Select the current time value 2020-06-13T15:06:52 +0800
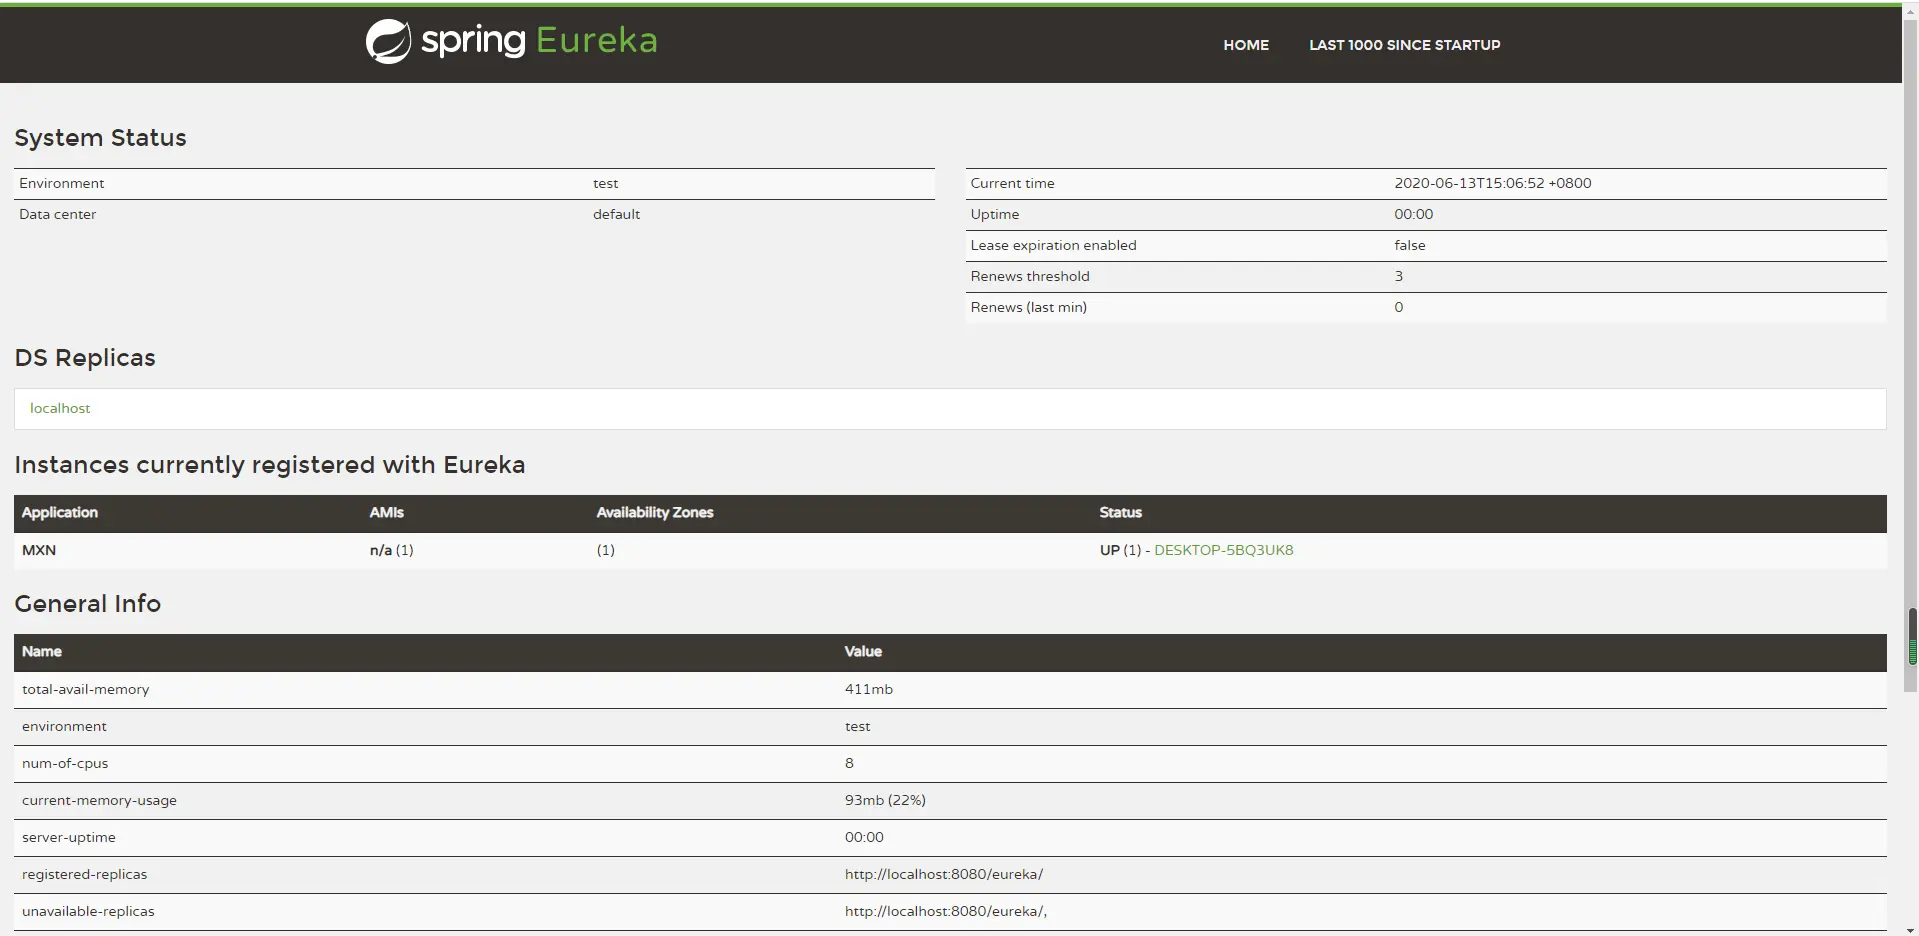 (x=1493, y=183)
